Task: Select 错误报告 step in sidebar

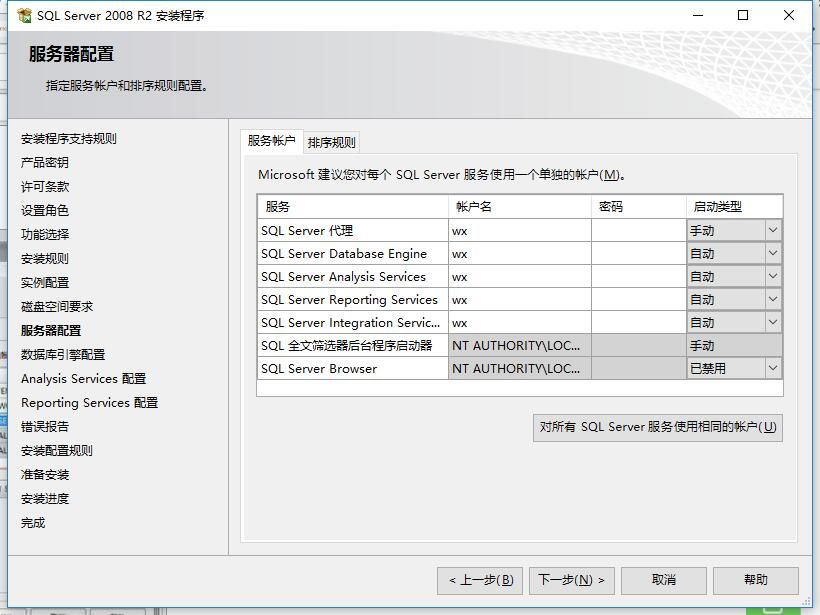Action: pyautogui.click(x=45, y=427)
